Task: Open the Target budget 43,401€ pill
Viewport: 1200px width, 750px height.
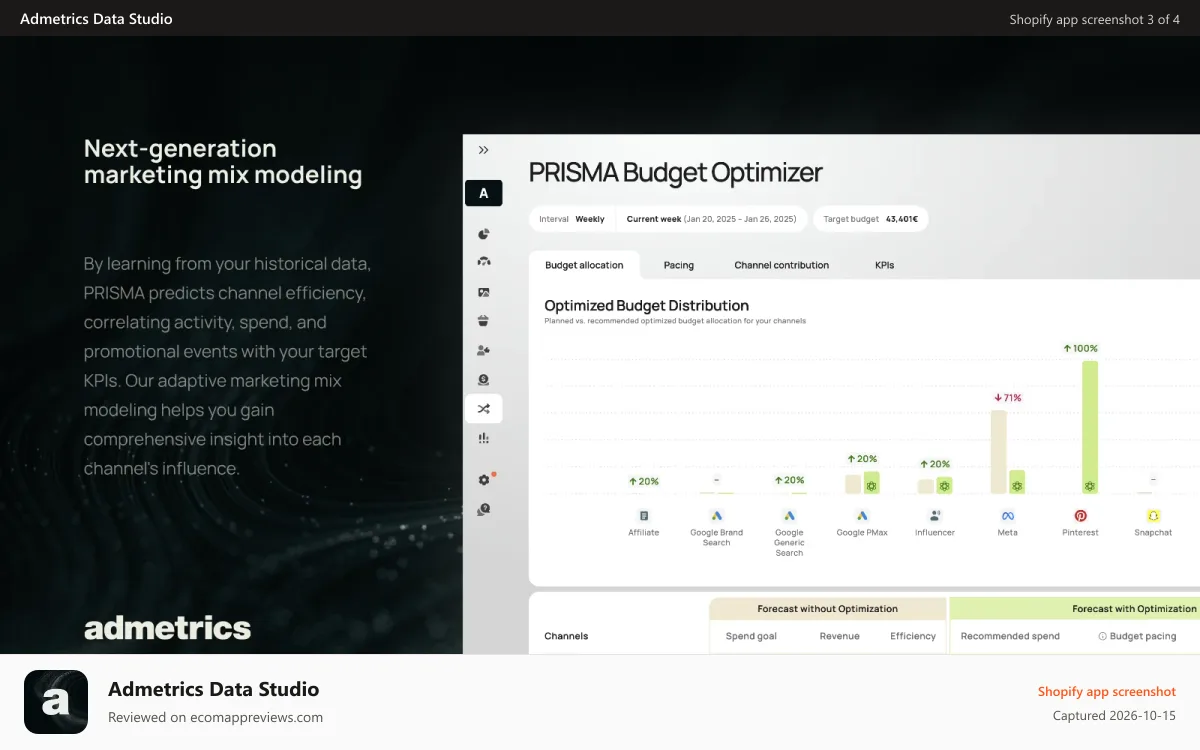Action: point(870,219)
